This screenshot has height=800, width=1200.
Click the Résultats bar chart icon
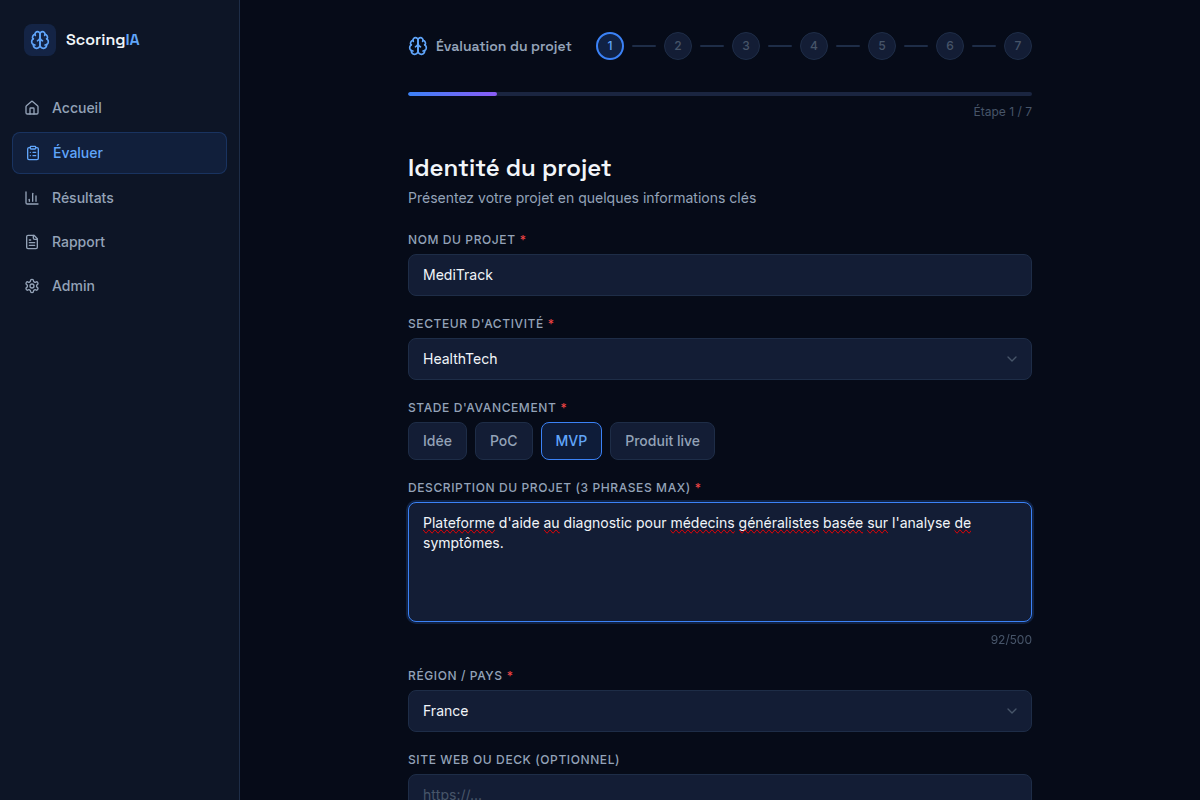coord(33,198)
